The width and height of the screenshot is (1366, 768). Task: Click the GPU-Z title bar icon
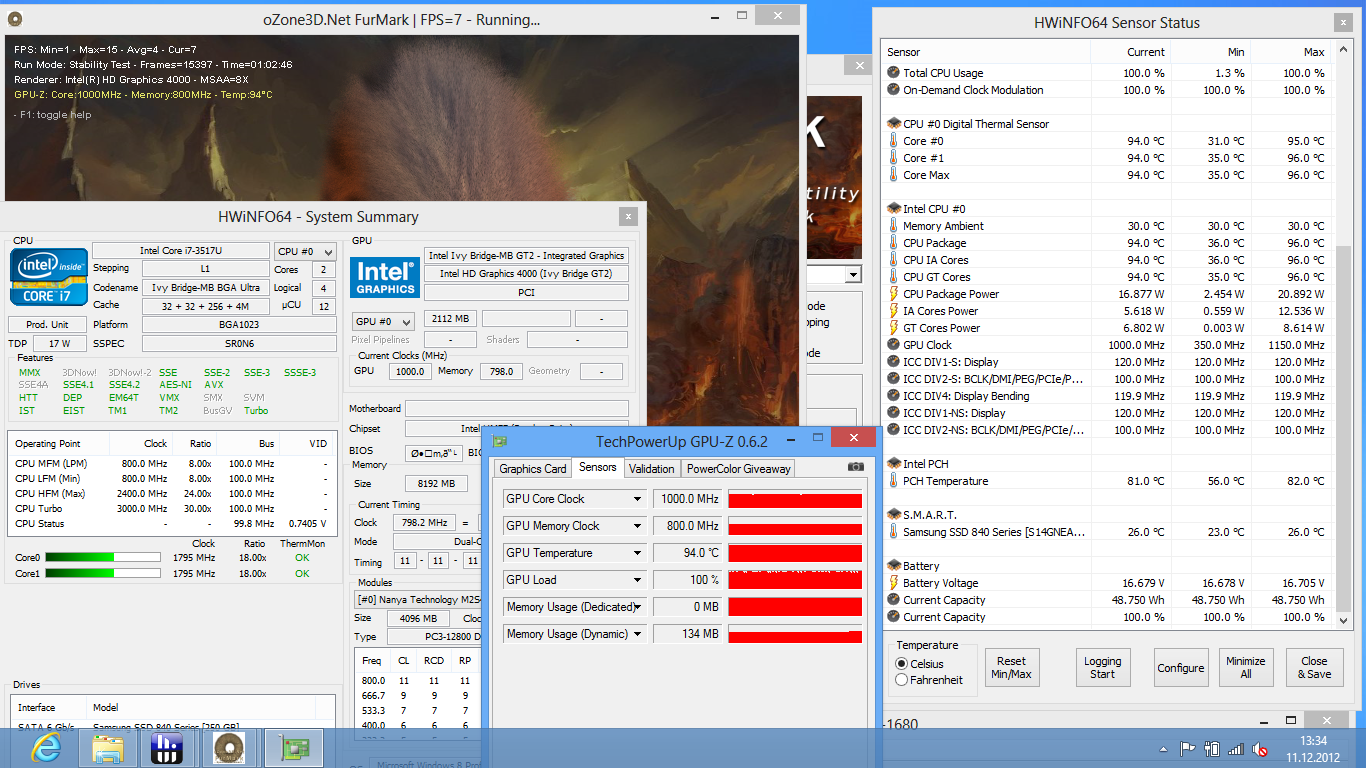coord(500,441)
